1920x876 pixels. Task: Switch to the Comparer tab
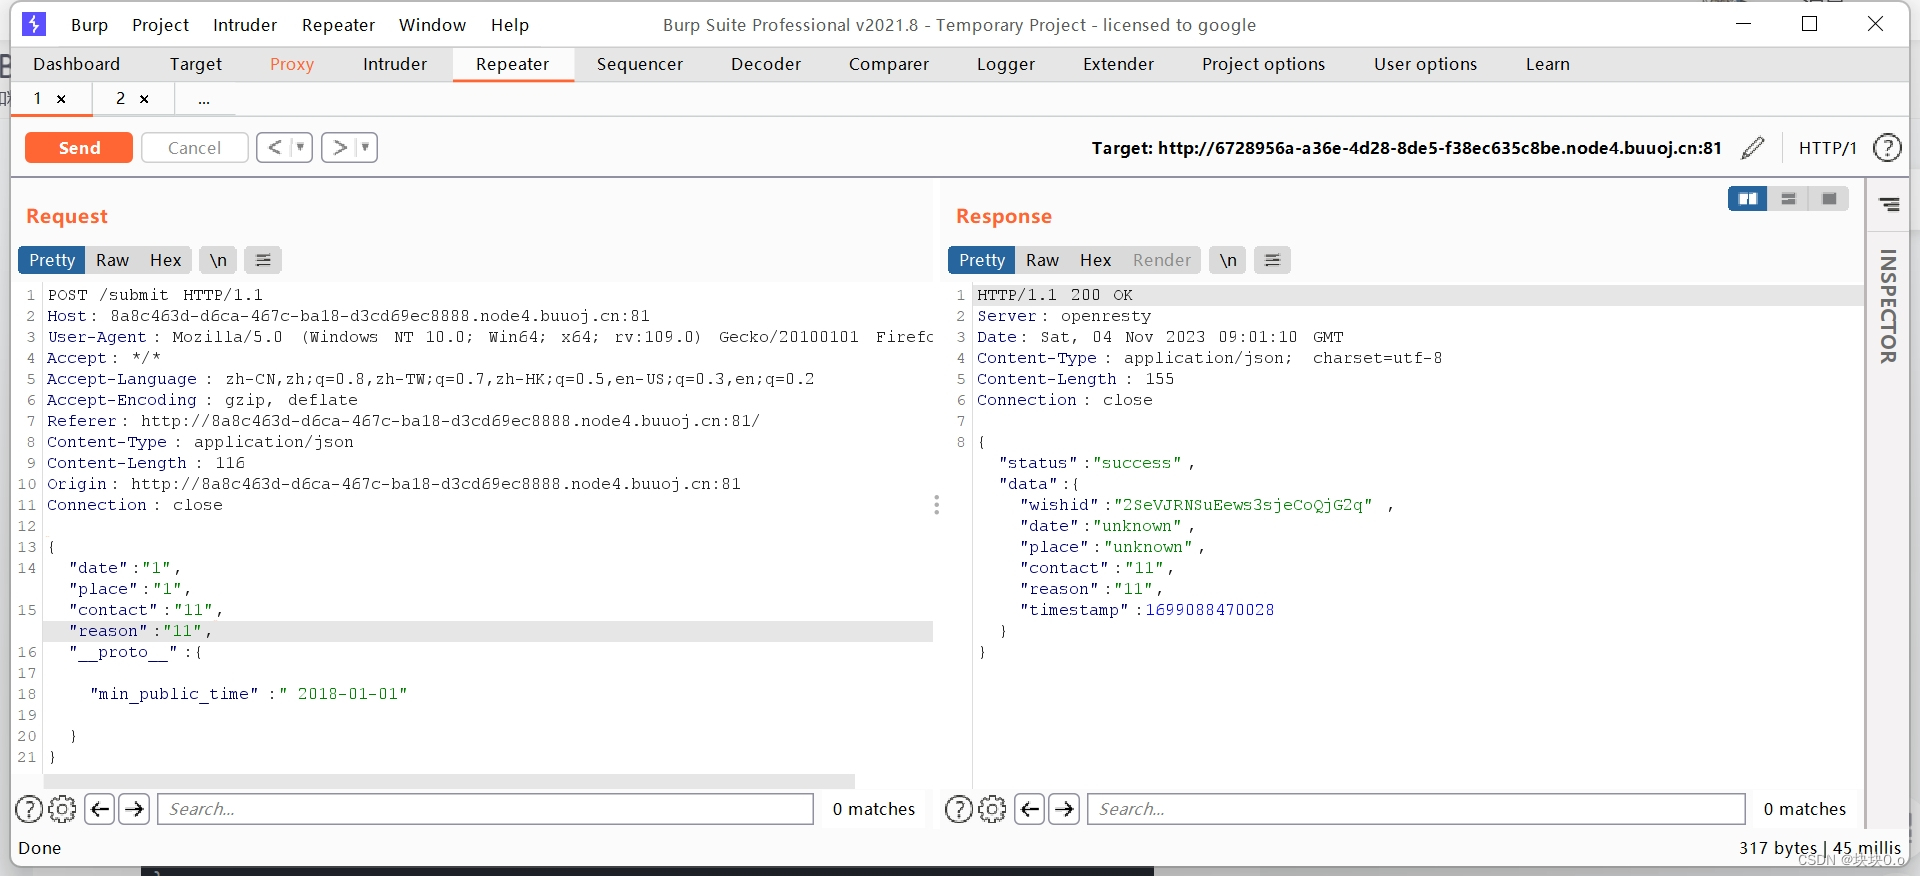click(x=889, y=64)
